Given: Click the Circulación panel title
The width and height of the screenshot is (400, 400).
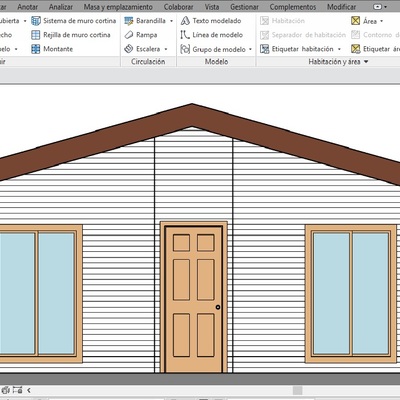Looking at the screenshot, I should 148,62.
